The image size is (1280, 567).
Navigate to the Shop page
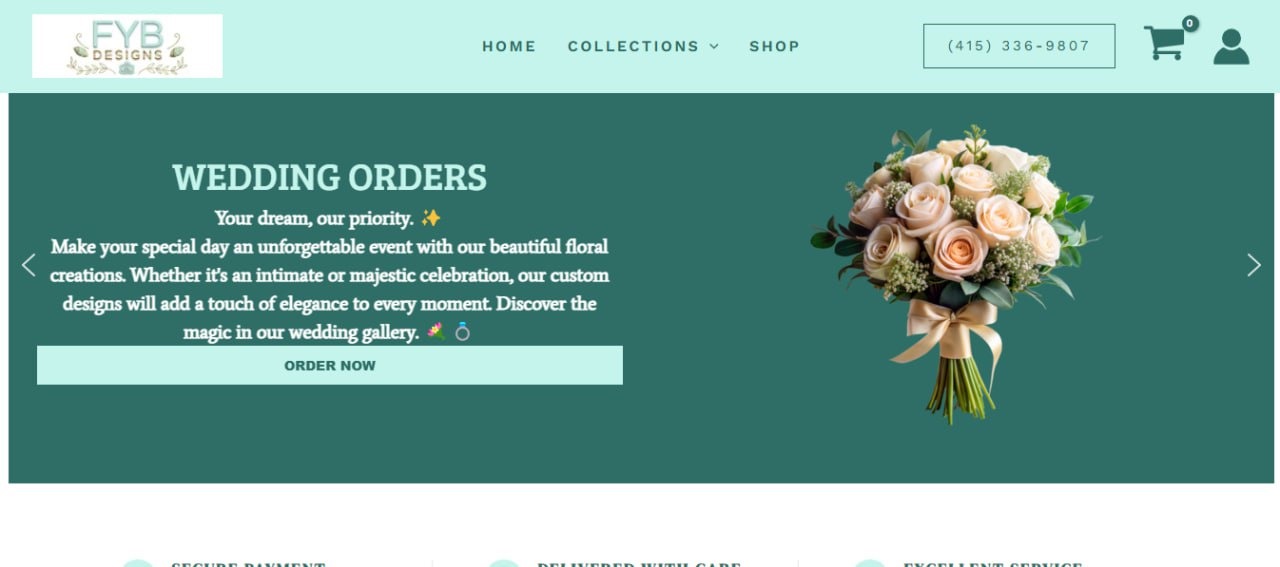tap(775, 46)
